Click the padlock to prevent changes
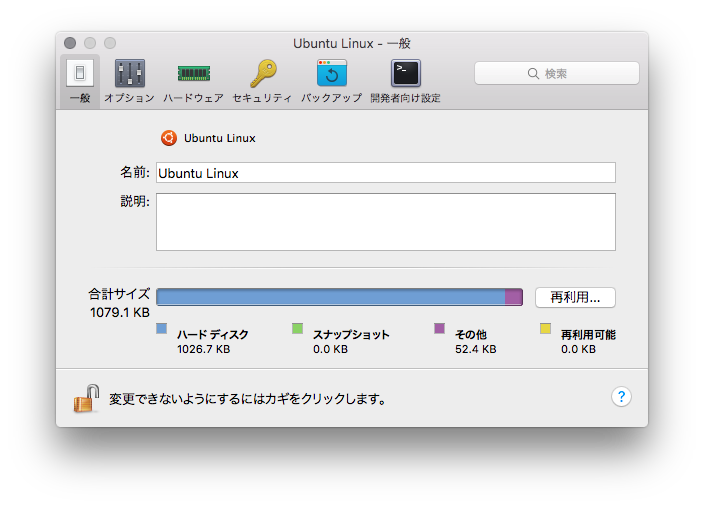The height and width of the screenshot is (507, 704). pyautogui.click(x=86, y=398)
